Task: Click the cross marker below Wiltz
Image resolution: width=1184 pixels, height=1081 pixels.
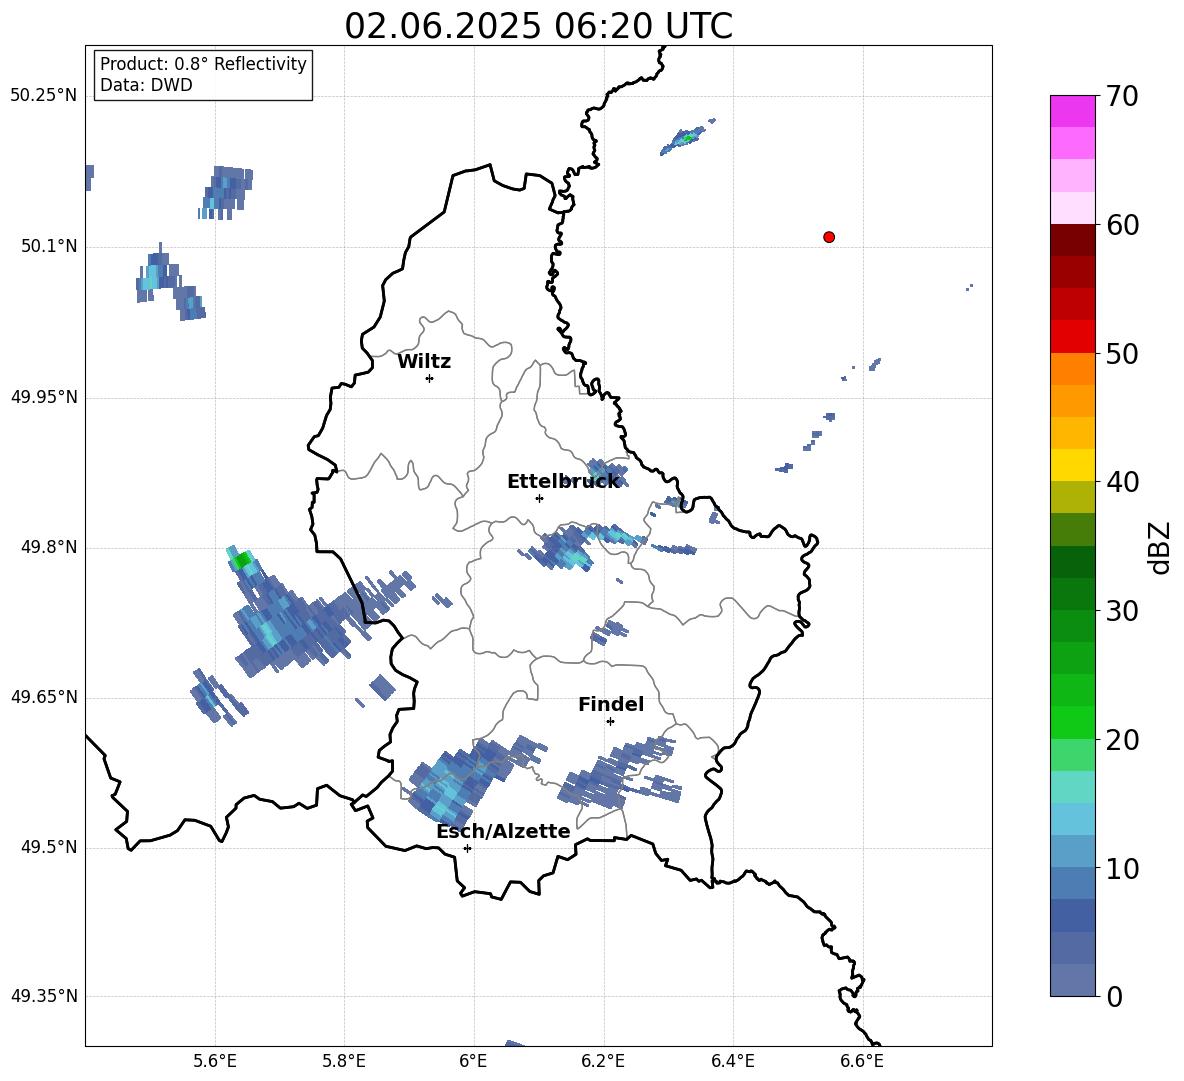Action: pyautogui.click(x=429, y=378)
